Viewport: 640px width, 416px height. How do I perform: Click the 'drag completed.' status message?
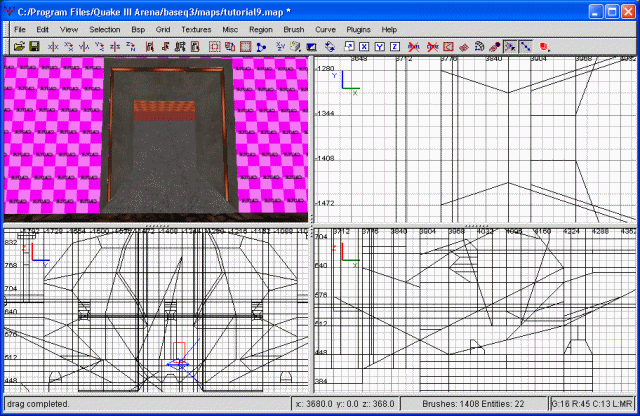click(38, 404)
